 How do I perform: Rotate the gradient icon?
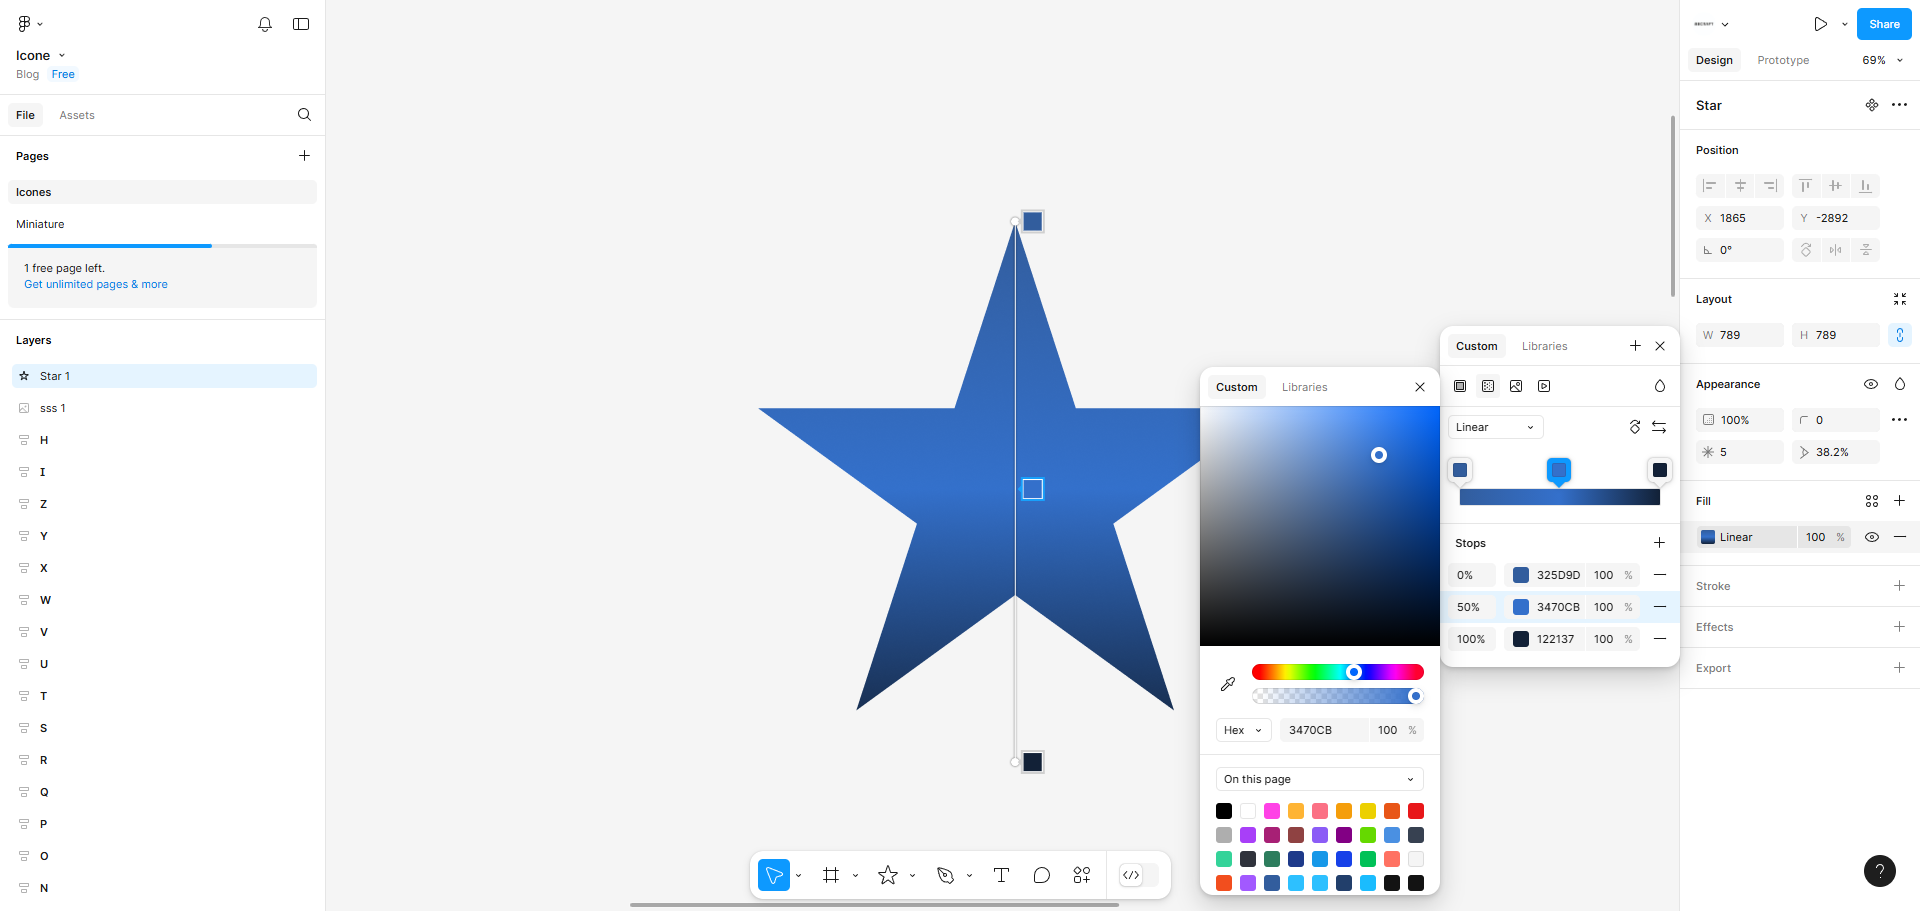point(1635,427)
